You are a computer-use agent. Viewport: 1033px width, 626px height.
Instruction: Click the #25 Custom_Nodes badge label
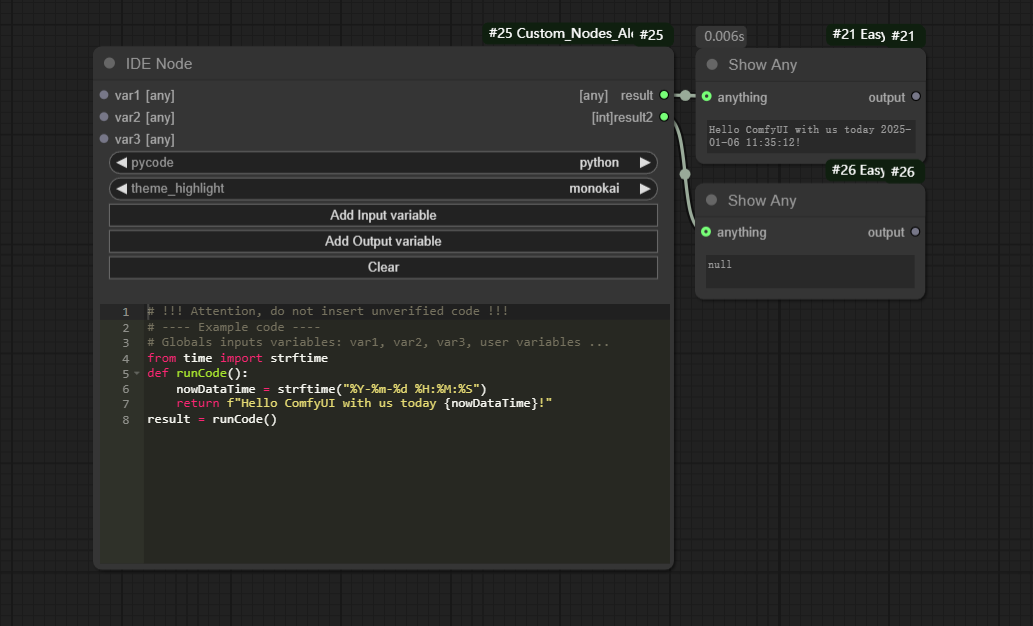(x=558, y=34)
